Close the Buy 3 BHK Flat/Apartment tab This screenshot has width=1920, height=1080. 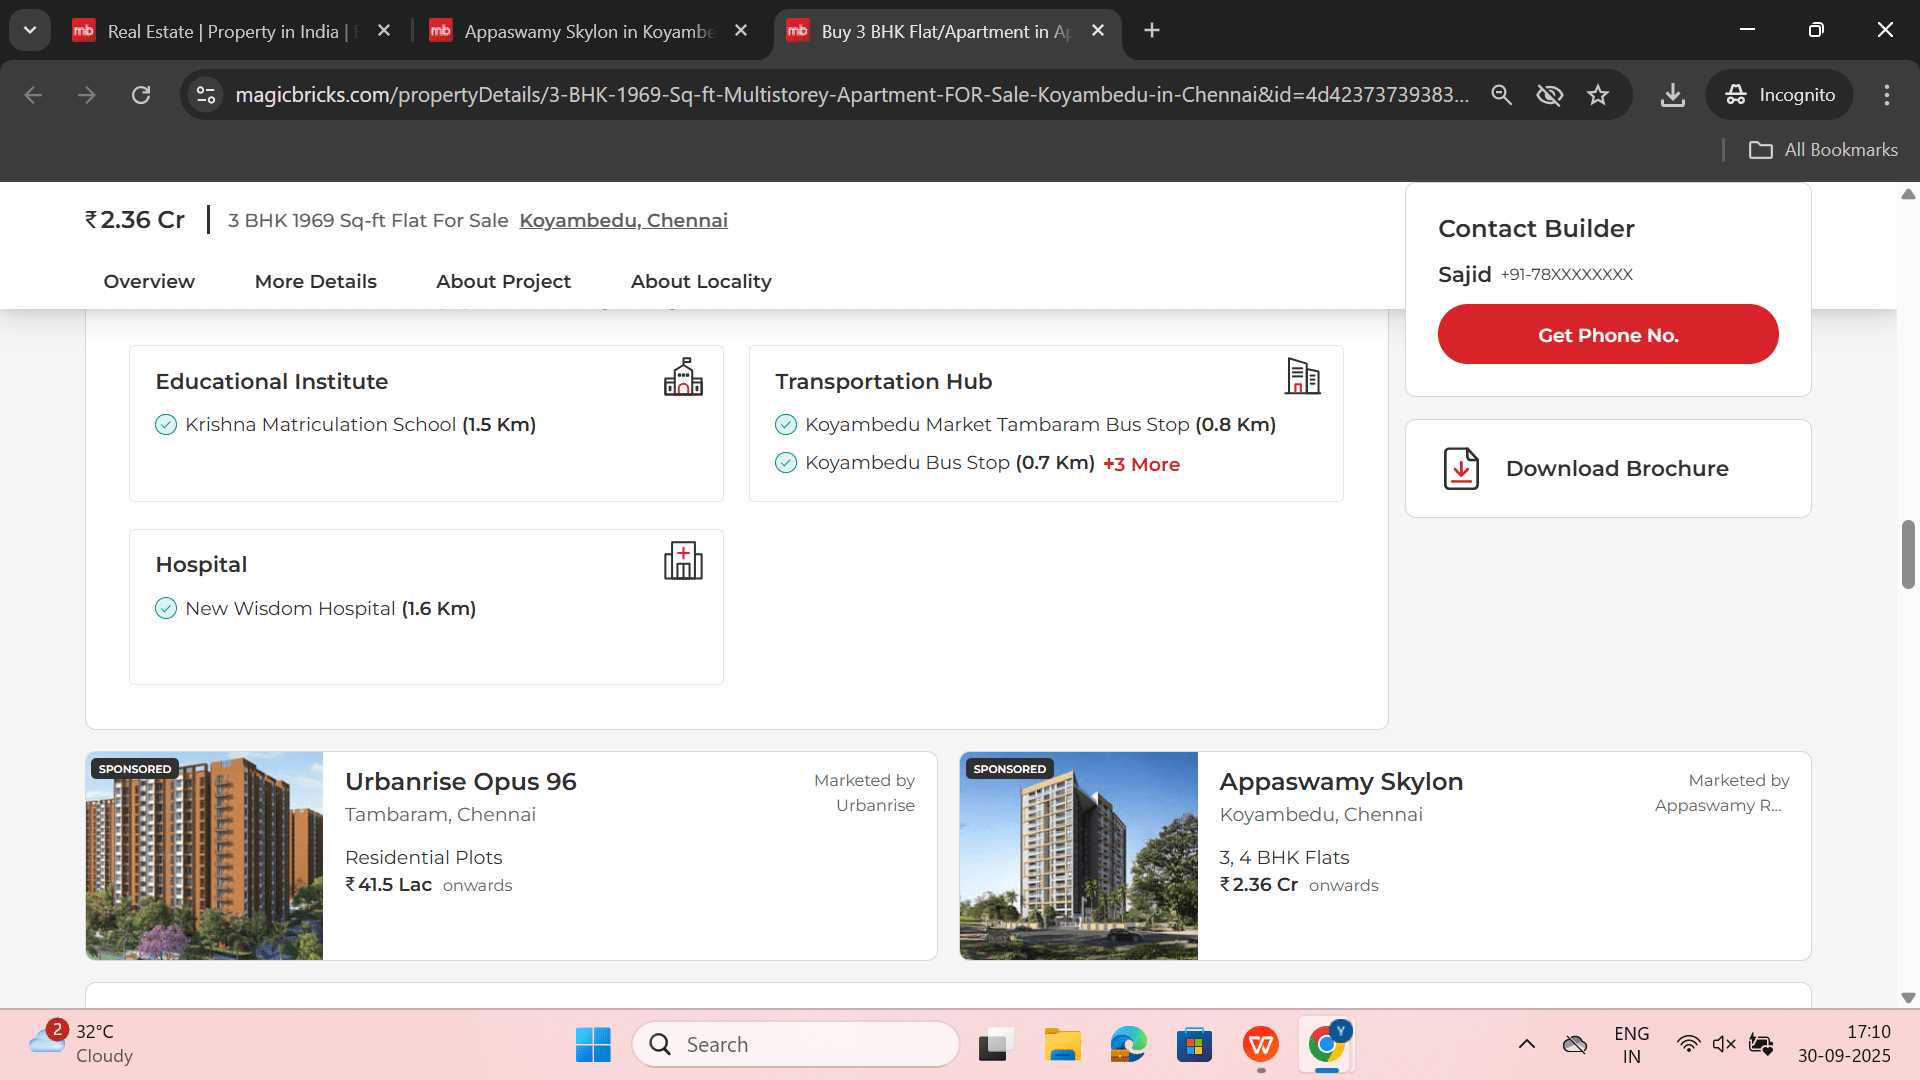point(1098,31)
